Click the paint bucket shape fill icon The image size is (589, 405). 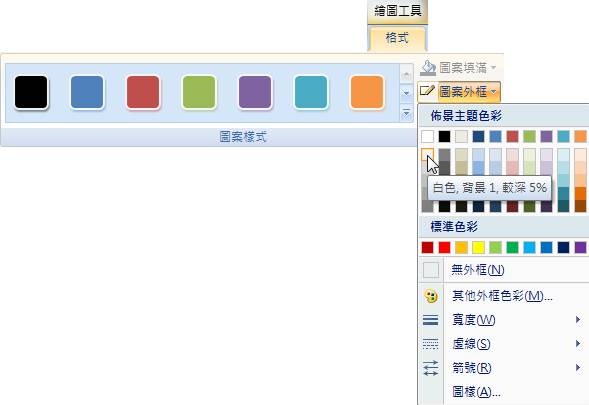point(427,68)
